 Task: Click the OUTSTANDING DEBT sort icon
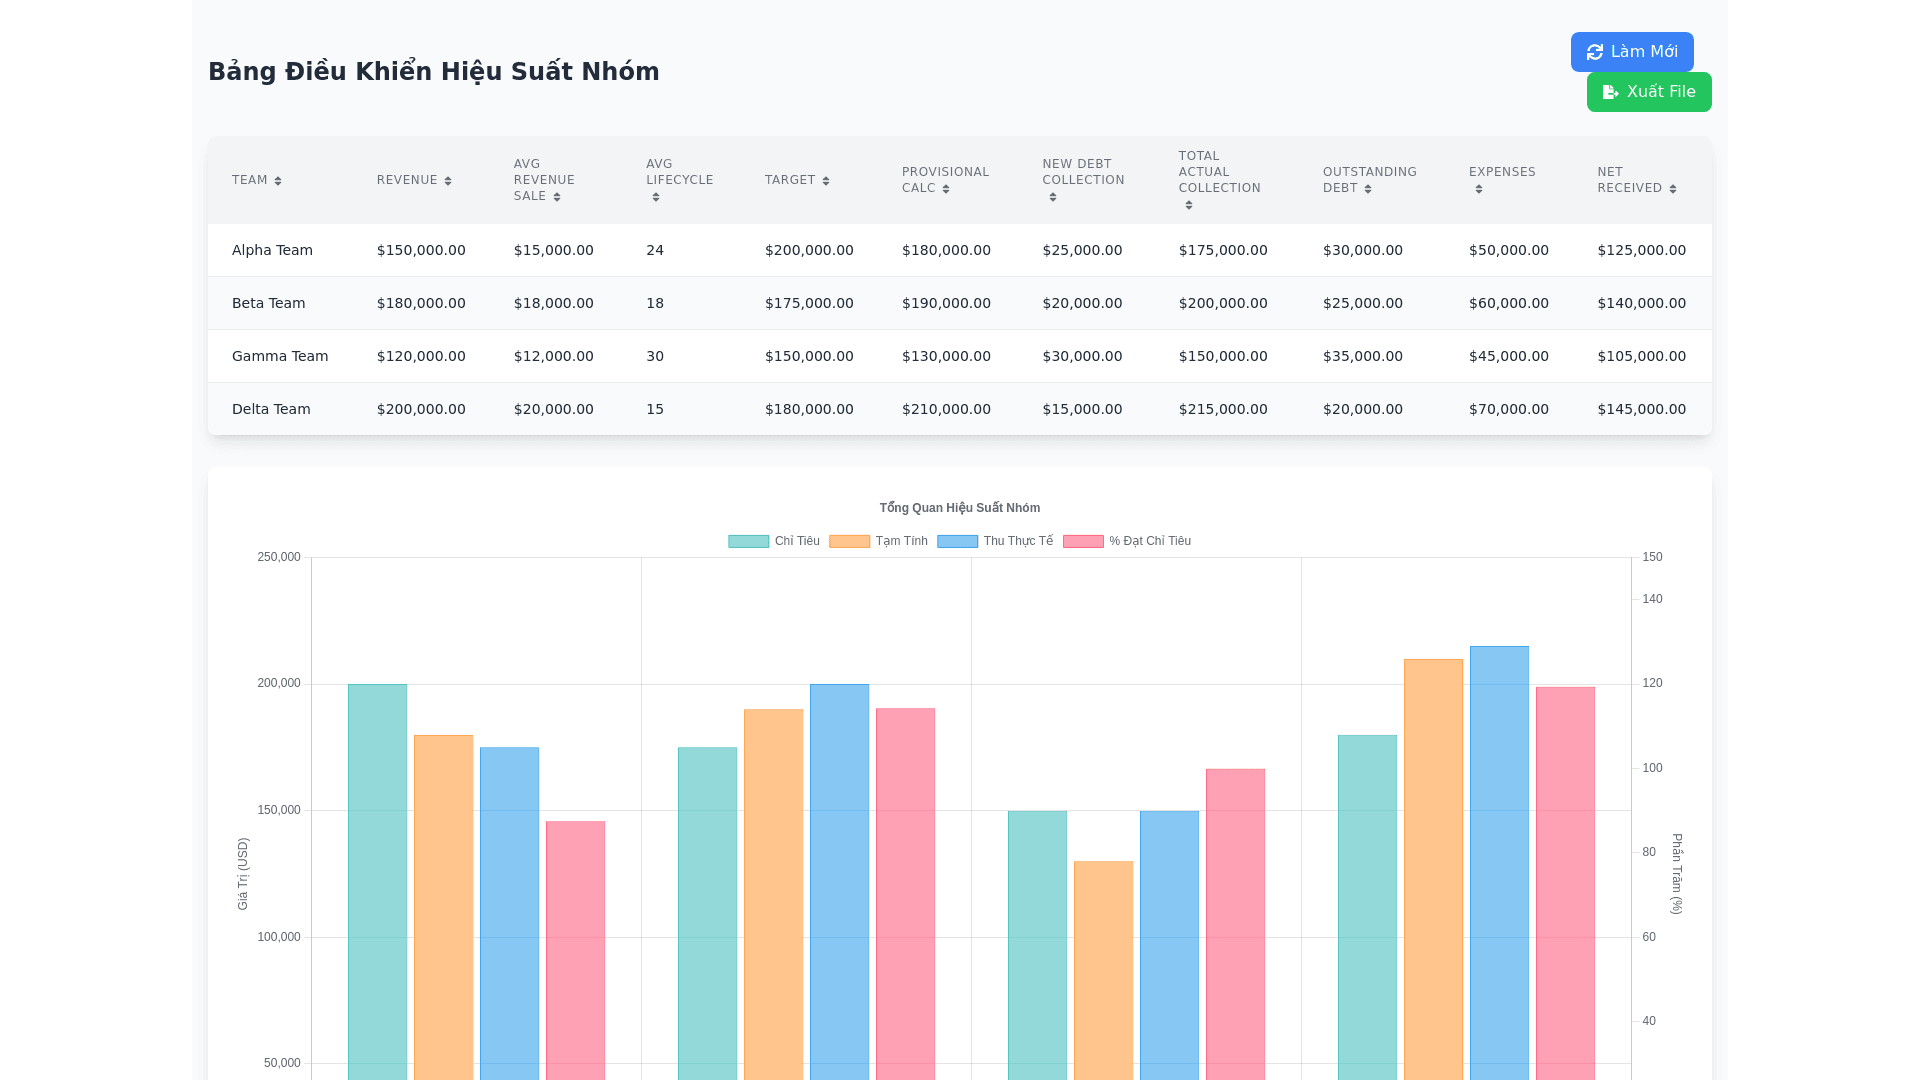(1368, 189)
